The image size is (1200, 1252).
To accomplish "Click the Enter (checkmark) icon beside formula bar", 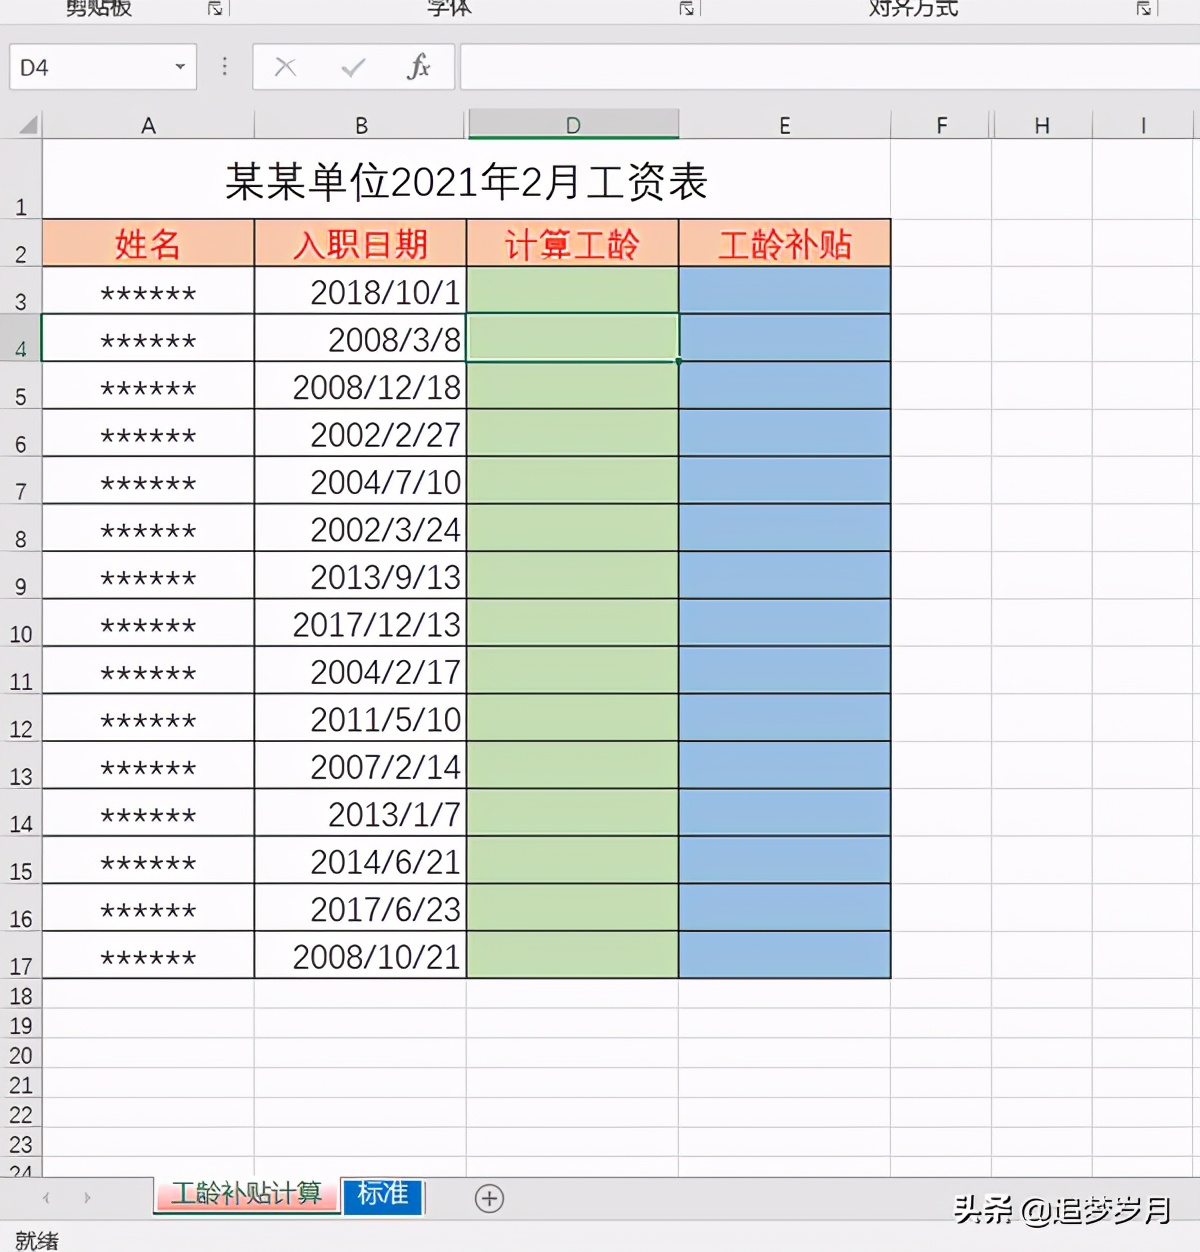I will (352, 67).
